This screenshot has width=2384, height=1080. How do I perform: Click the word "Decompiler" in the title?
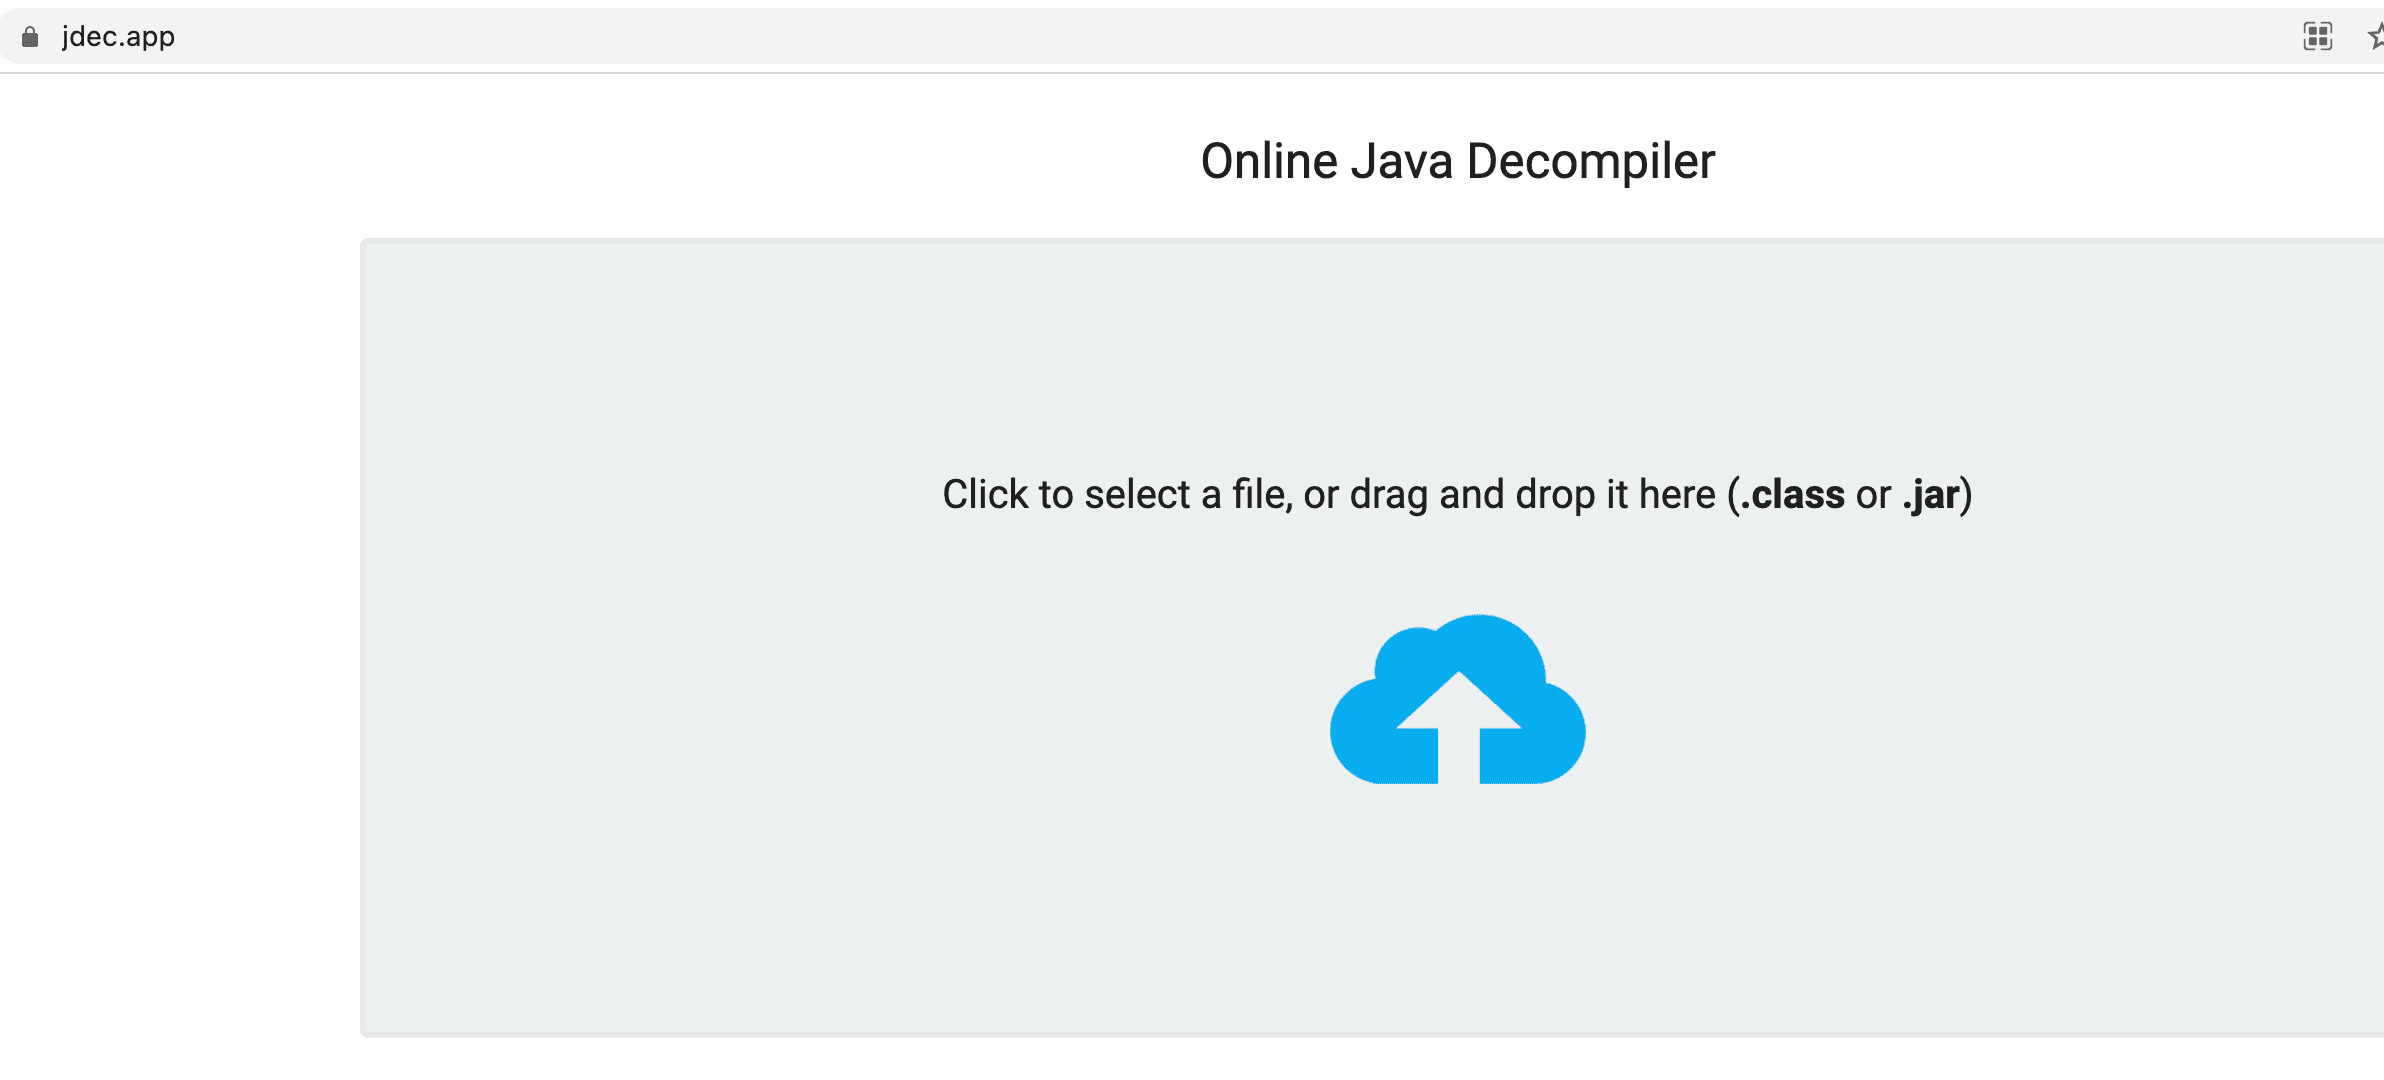(1590, 161)
